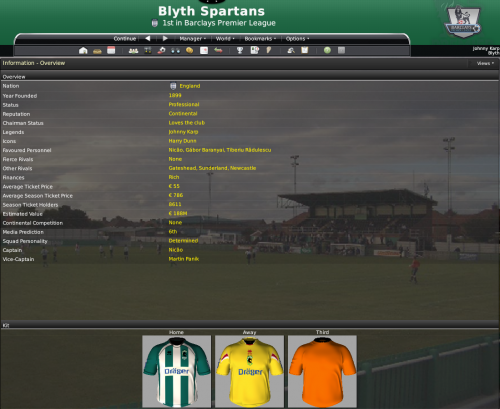This screenshot has width=500, height=409.
Task: Select the orange Third kit thumbnail
Action: 322,371
